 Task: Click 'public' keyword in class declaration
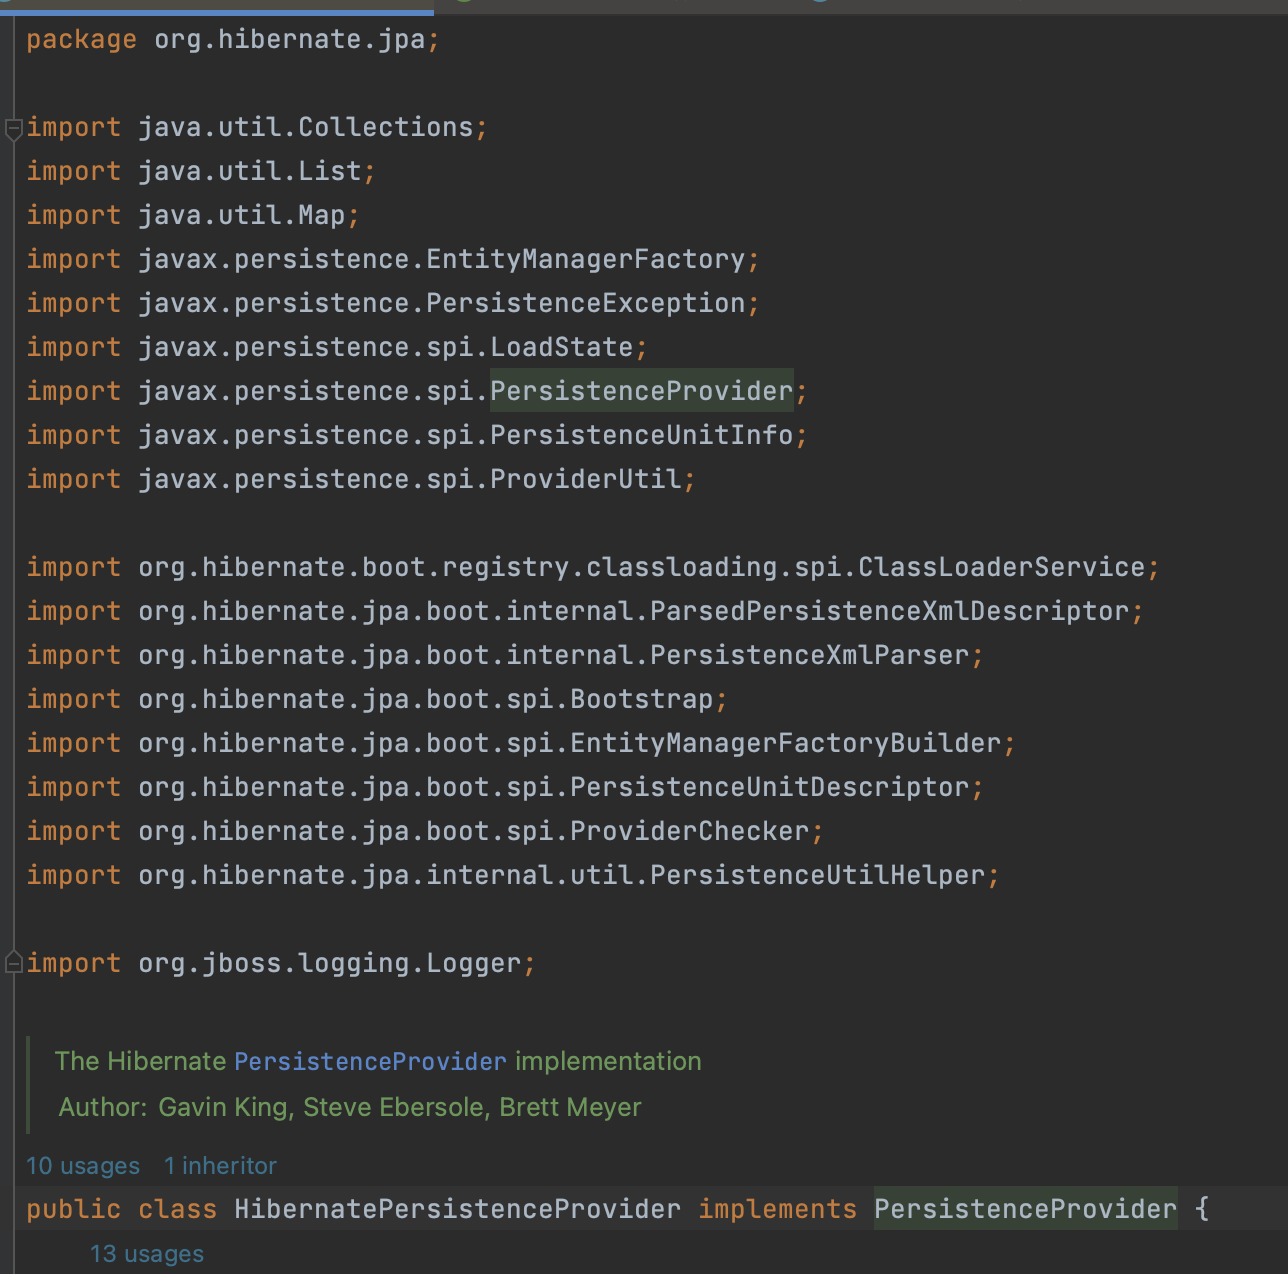(x=74, y=1209)
